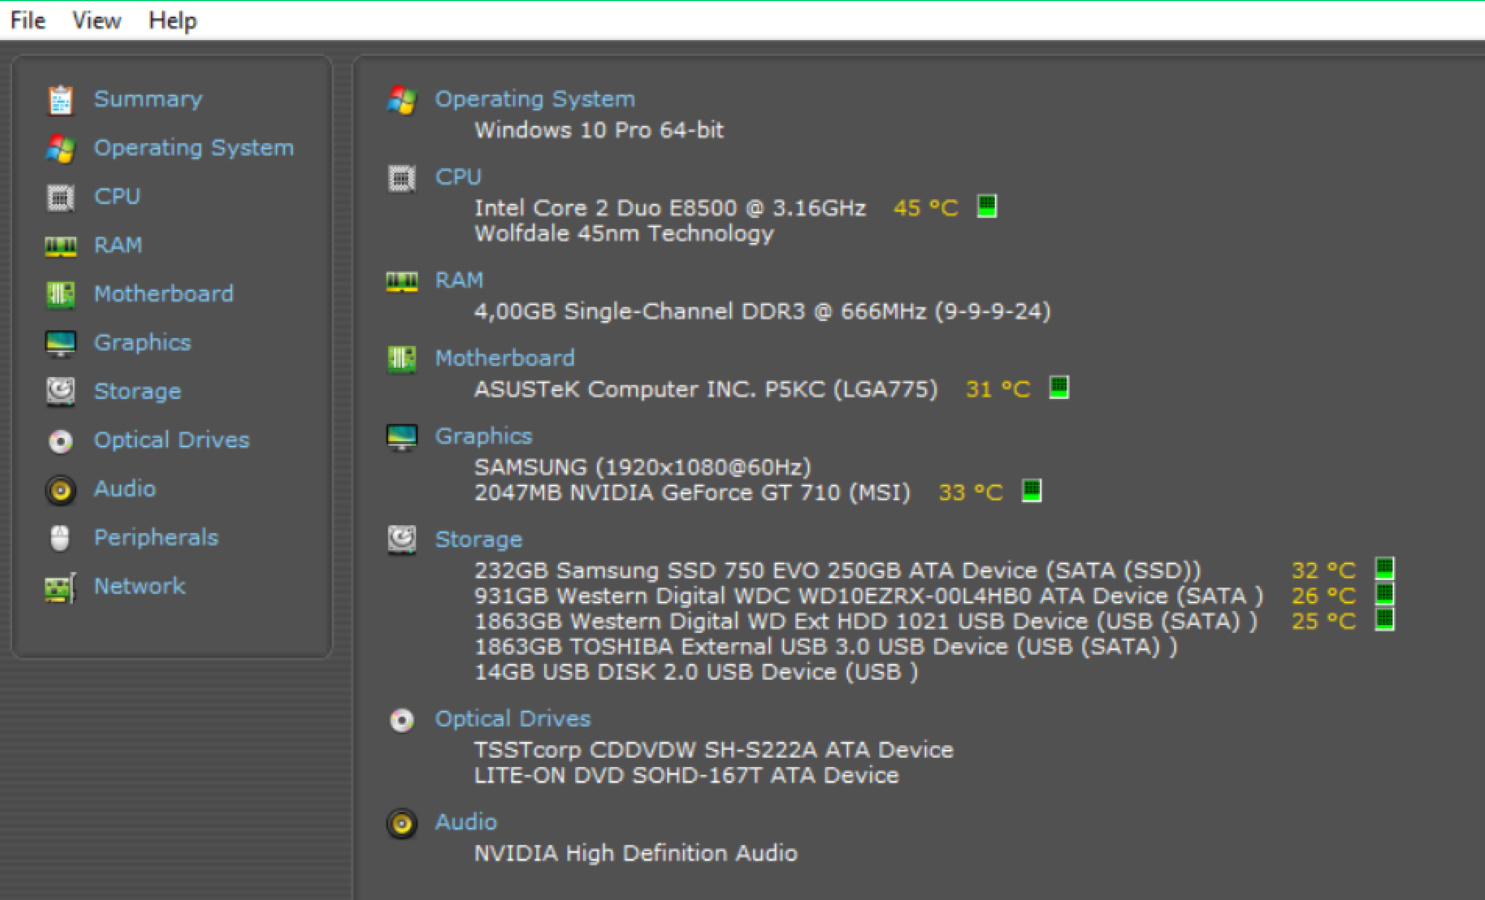The height and width of the screenshot is (900, 1485).
Task: Click the Peripherals mouse icon in sidebar
Action: point(60,538)
